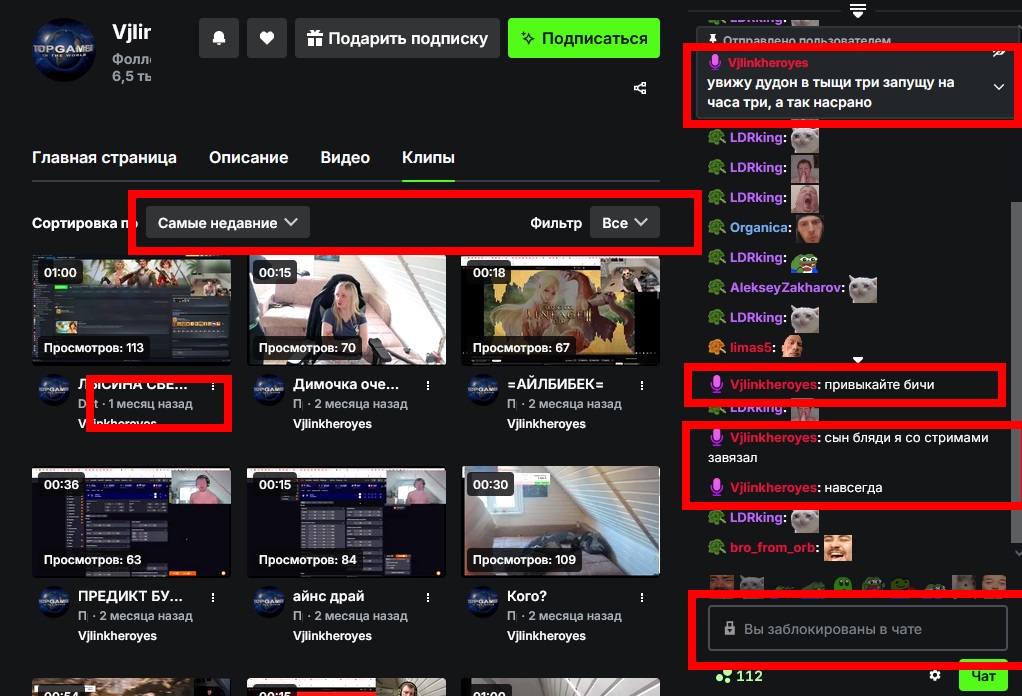Screen dimensions: 1022x696
Task: Click the collapse arrow atop chat
Action: [858, 10]
